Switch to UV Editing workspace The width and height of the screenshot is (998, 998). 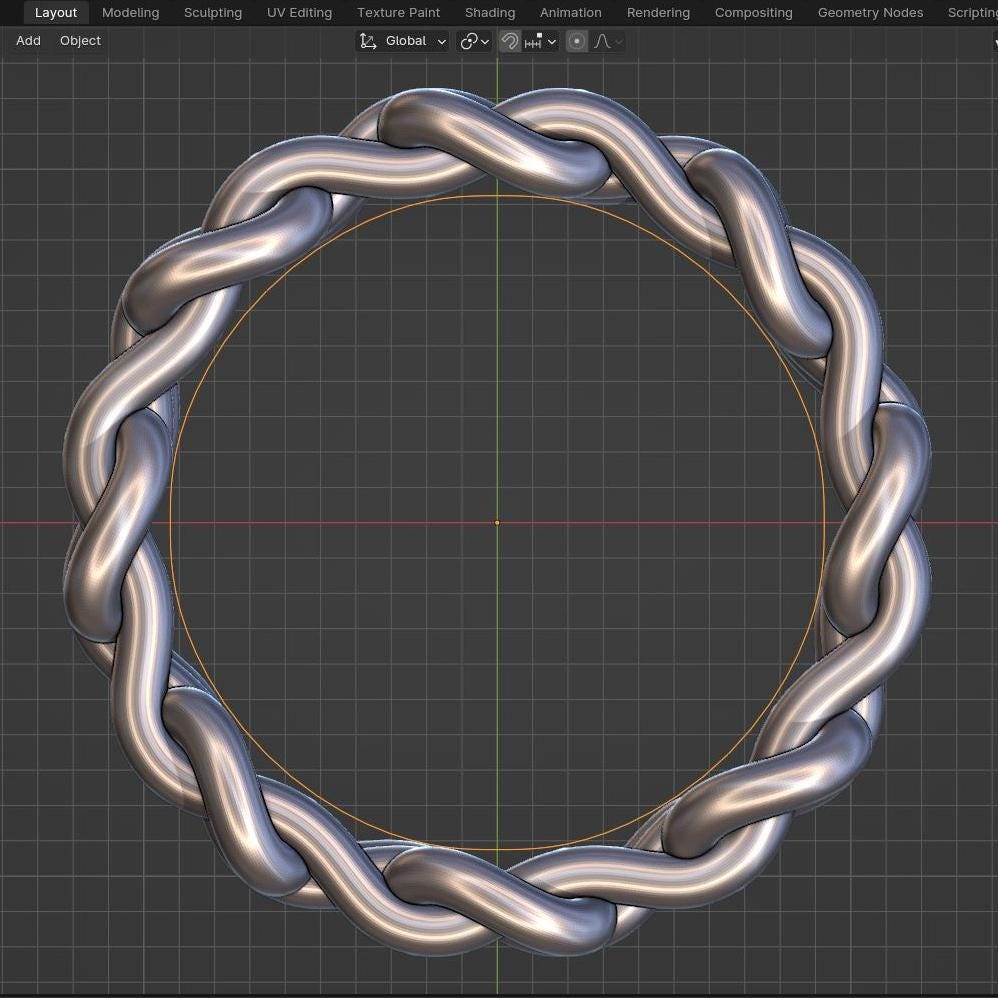click(299, 13)
